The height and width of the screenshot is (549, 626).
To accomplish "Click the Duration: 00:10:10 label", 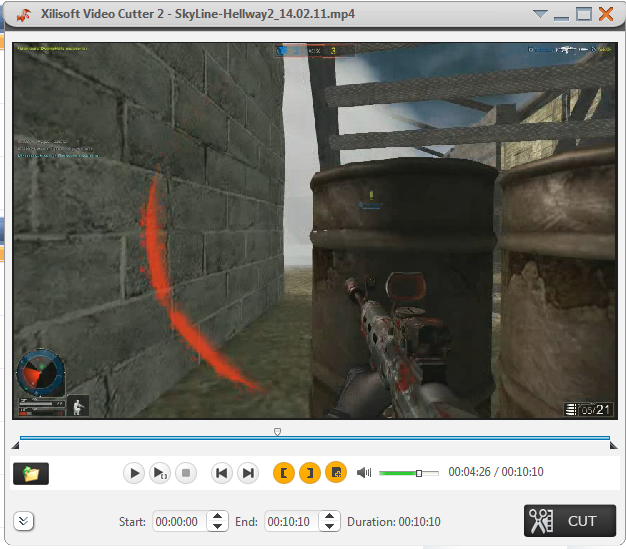I will pyautogui.click(x=394, y=522).
